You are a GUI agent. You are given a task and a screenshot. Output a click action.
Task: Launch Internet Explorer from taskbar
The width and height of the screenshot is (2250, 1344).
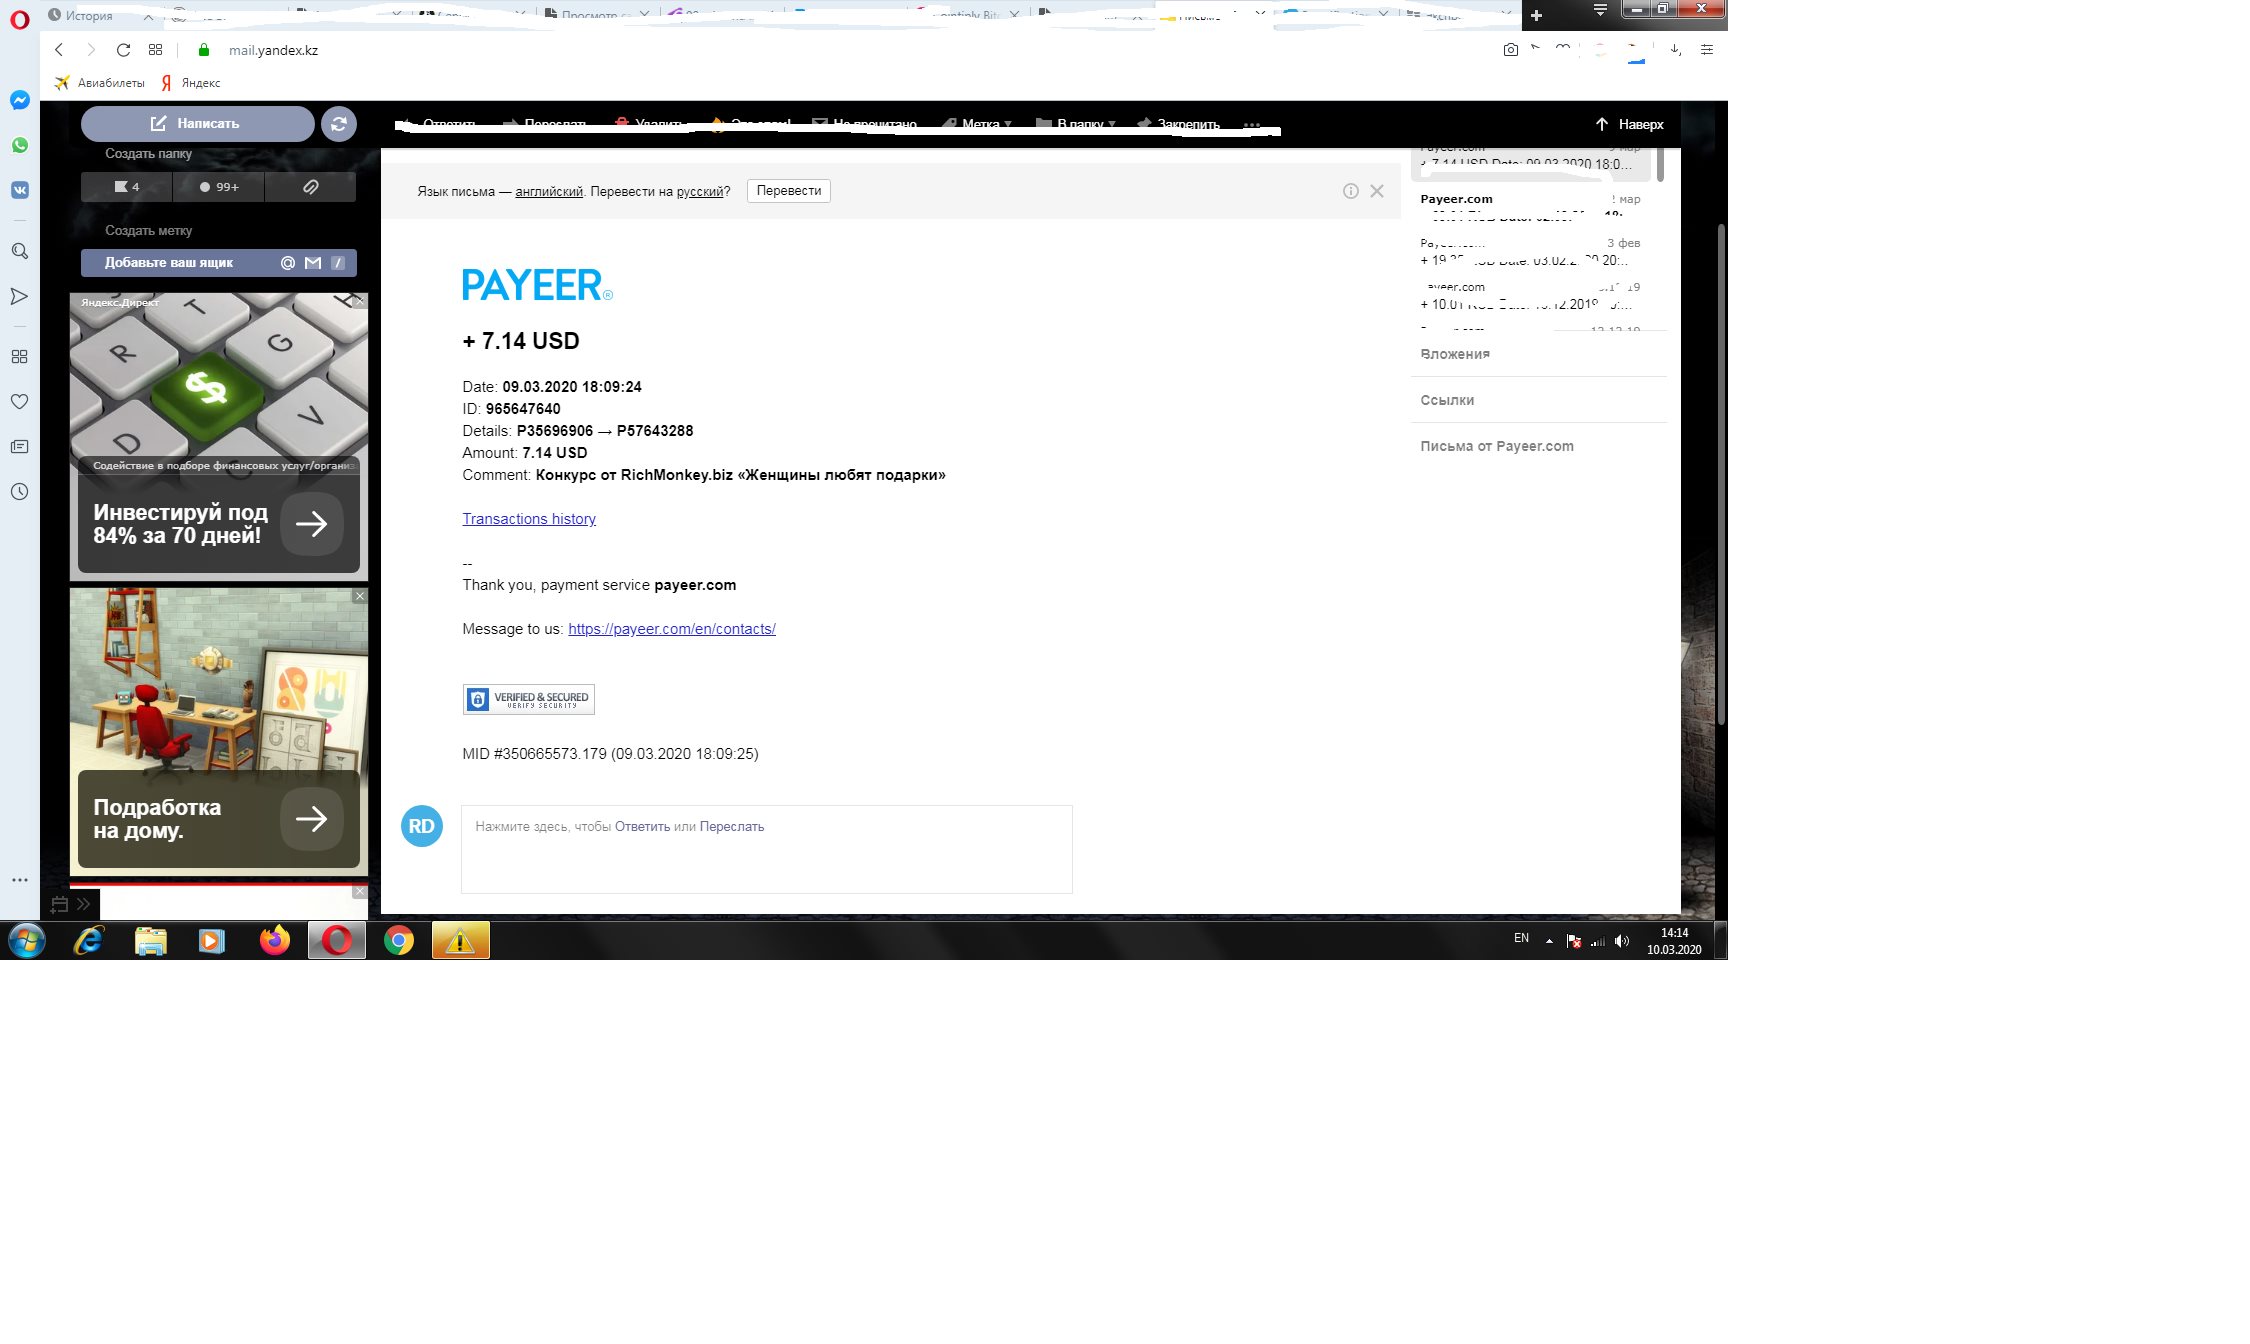tap(89, 941)
